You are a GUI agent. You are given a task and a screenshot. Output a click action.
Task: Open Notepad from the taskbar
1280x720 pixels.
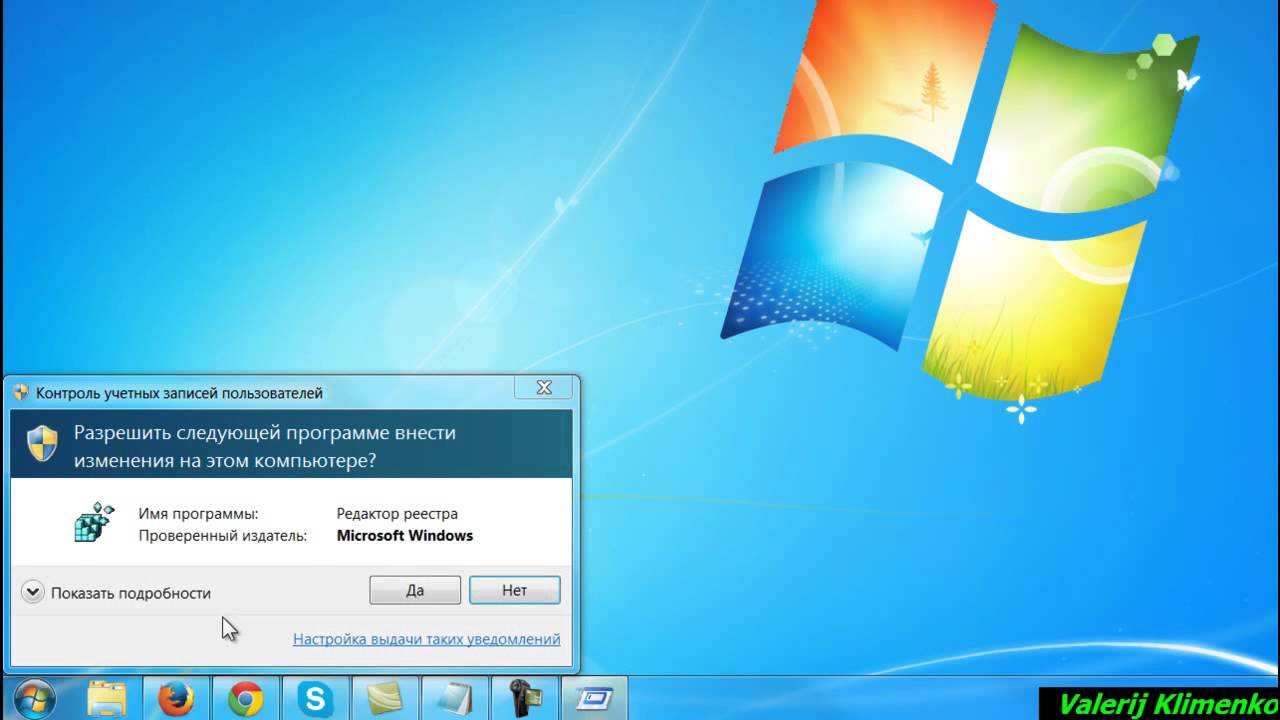[x=455, y=698]
